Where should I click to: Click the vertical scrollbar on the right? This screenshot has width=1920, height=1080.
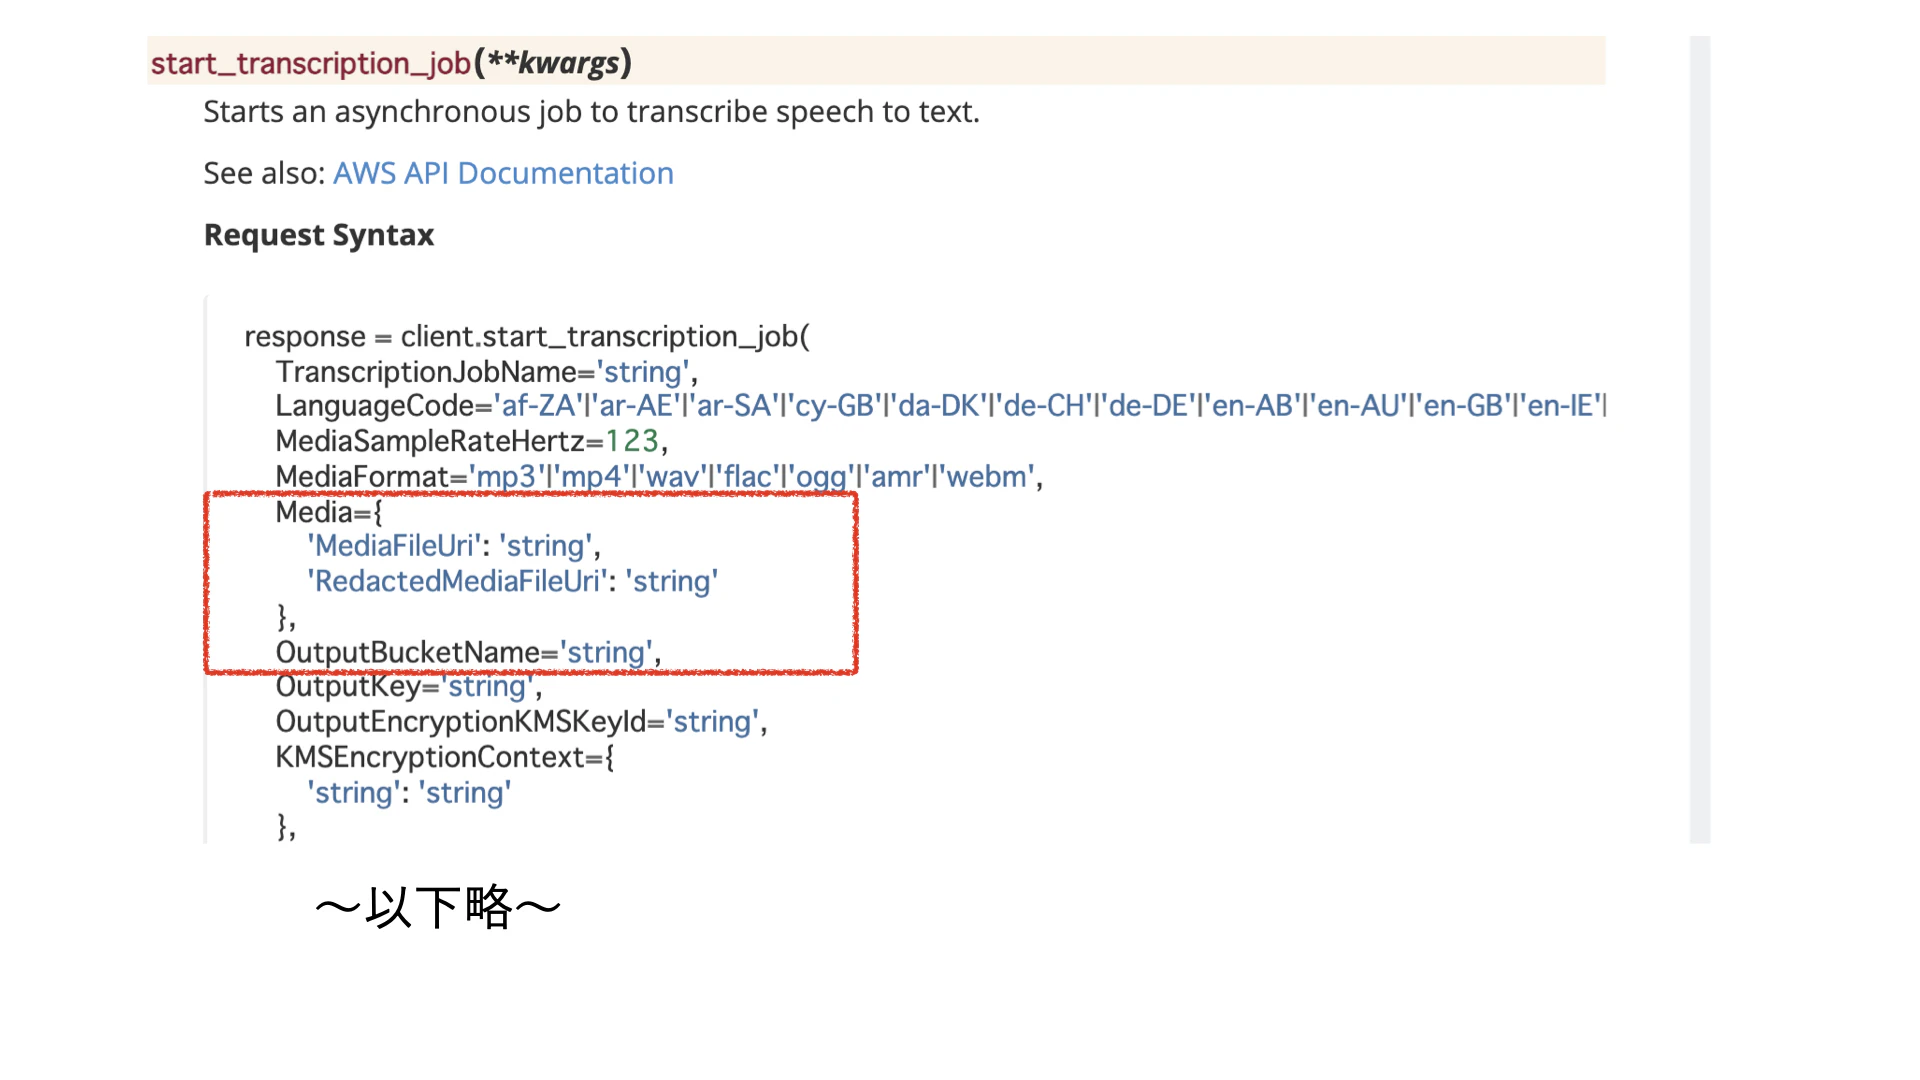pos(1699,440)
